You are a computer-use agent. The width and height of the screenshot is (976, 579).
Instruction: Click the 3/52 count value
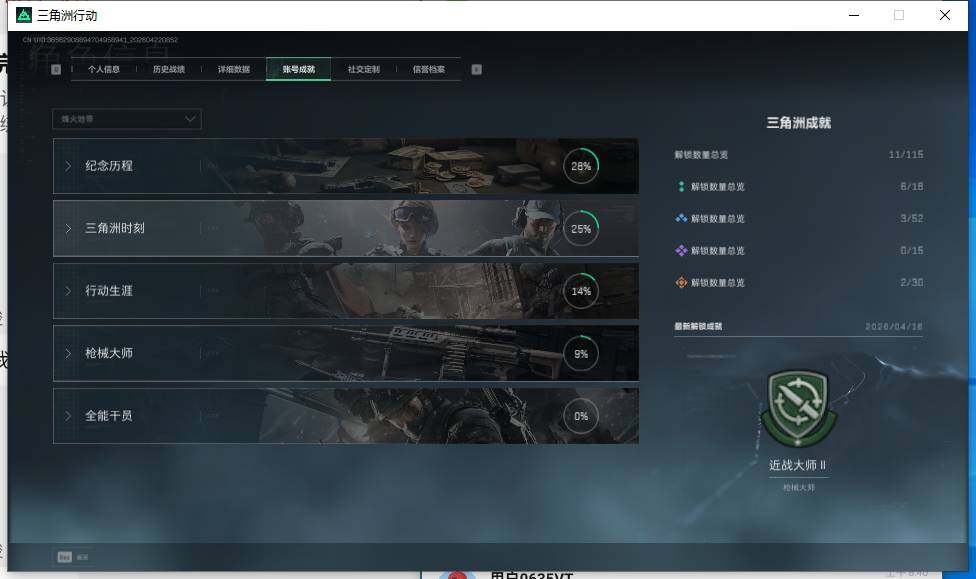pos(911,219)
